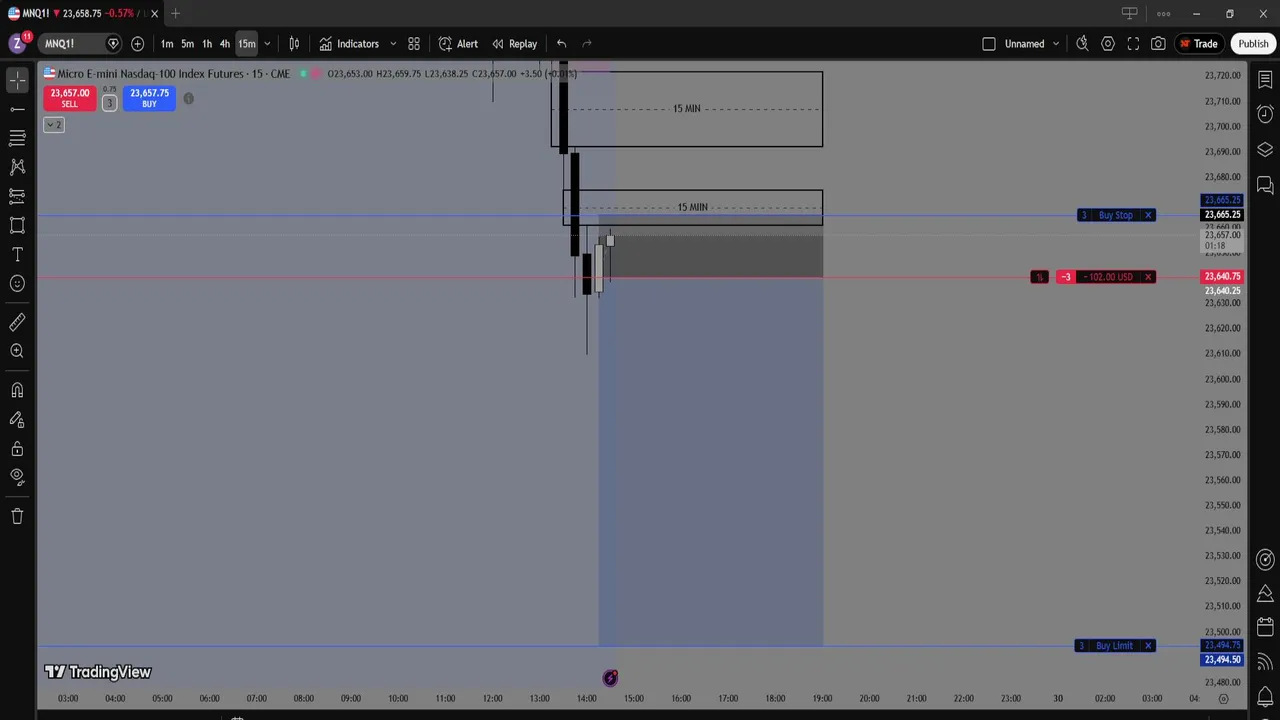Viewport: 1280px width, 720px height.
Task: Select the text annotation tool
Action: click(x=17, y=254)
